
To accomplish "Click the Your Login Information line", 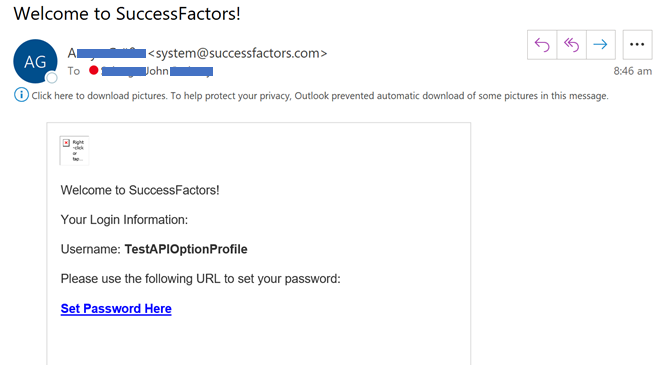I will [x=124, y=220].
